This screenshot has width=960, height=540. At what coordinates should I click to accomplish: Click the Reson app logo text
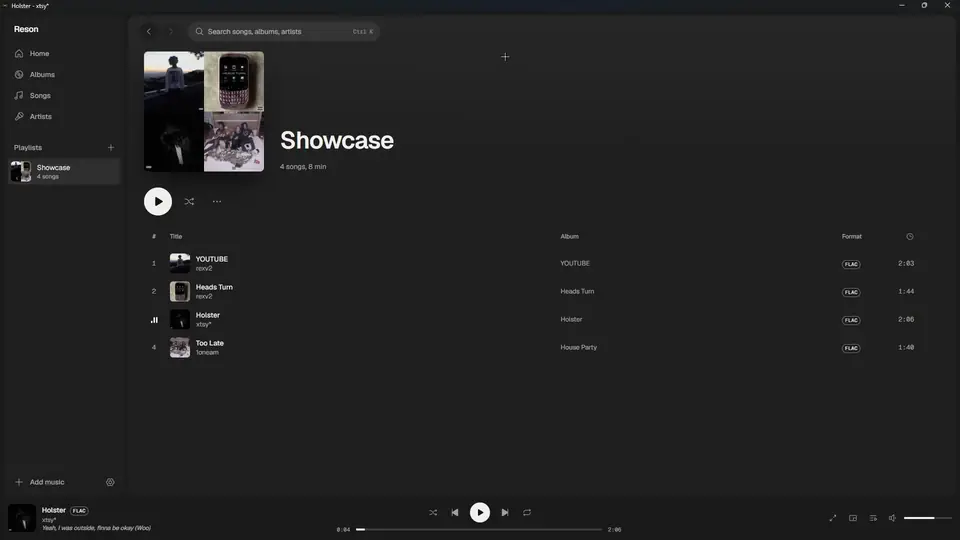coord(26,29)
